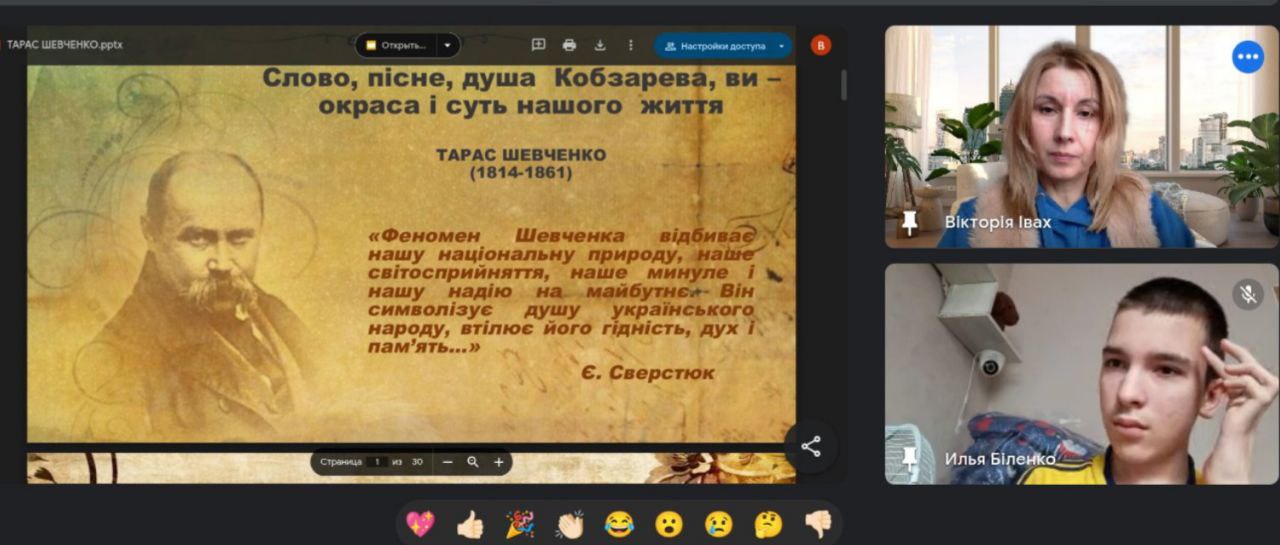Send the crying face reaction
Image resolution: width=1280 pixels, height=545 pixels.
[718, 524]
